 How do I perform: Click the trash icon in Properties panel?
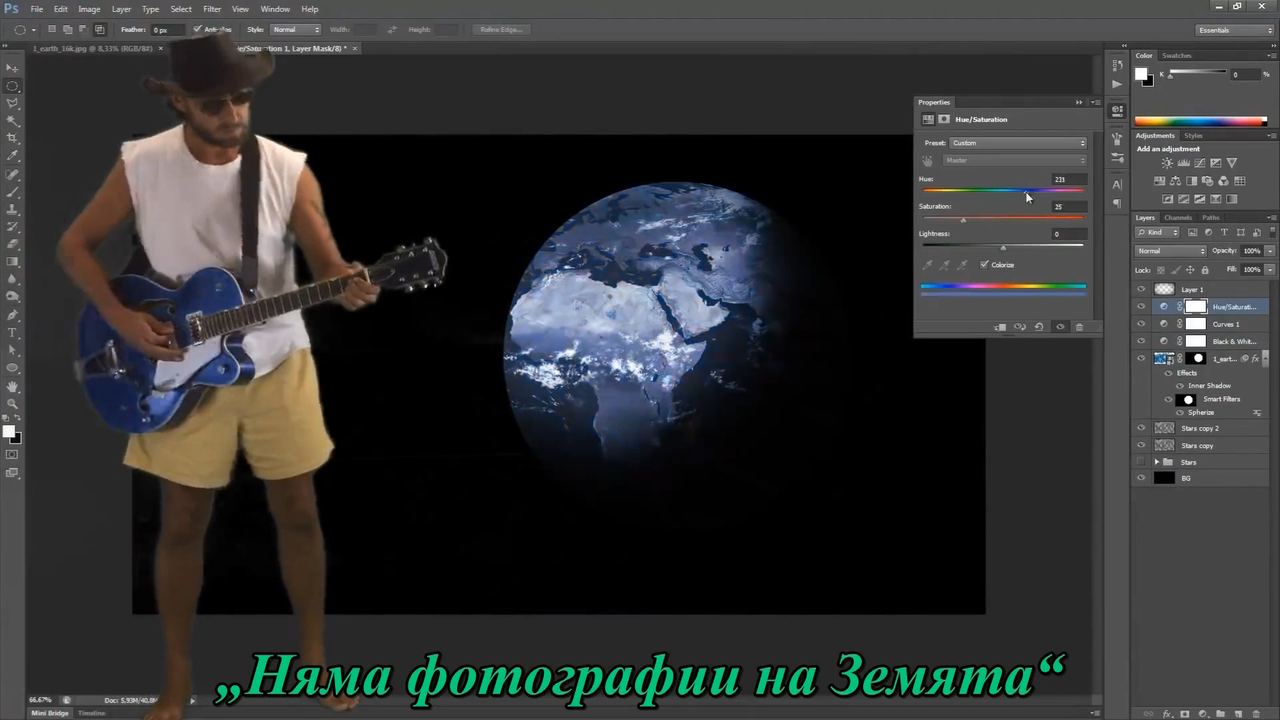1079,327
